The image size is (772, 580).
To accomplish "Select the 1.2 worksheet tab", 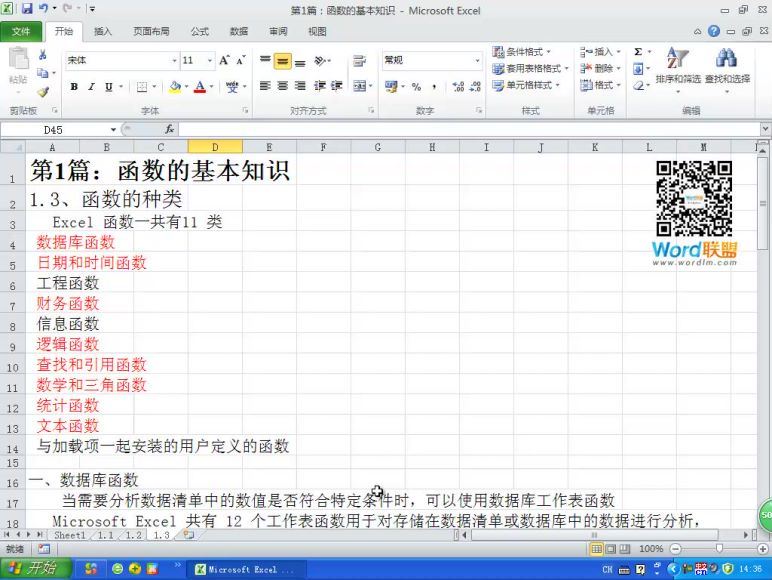I will (133, 535).
